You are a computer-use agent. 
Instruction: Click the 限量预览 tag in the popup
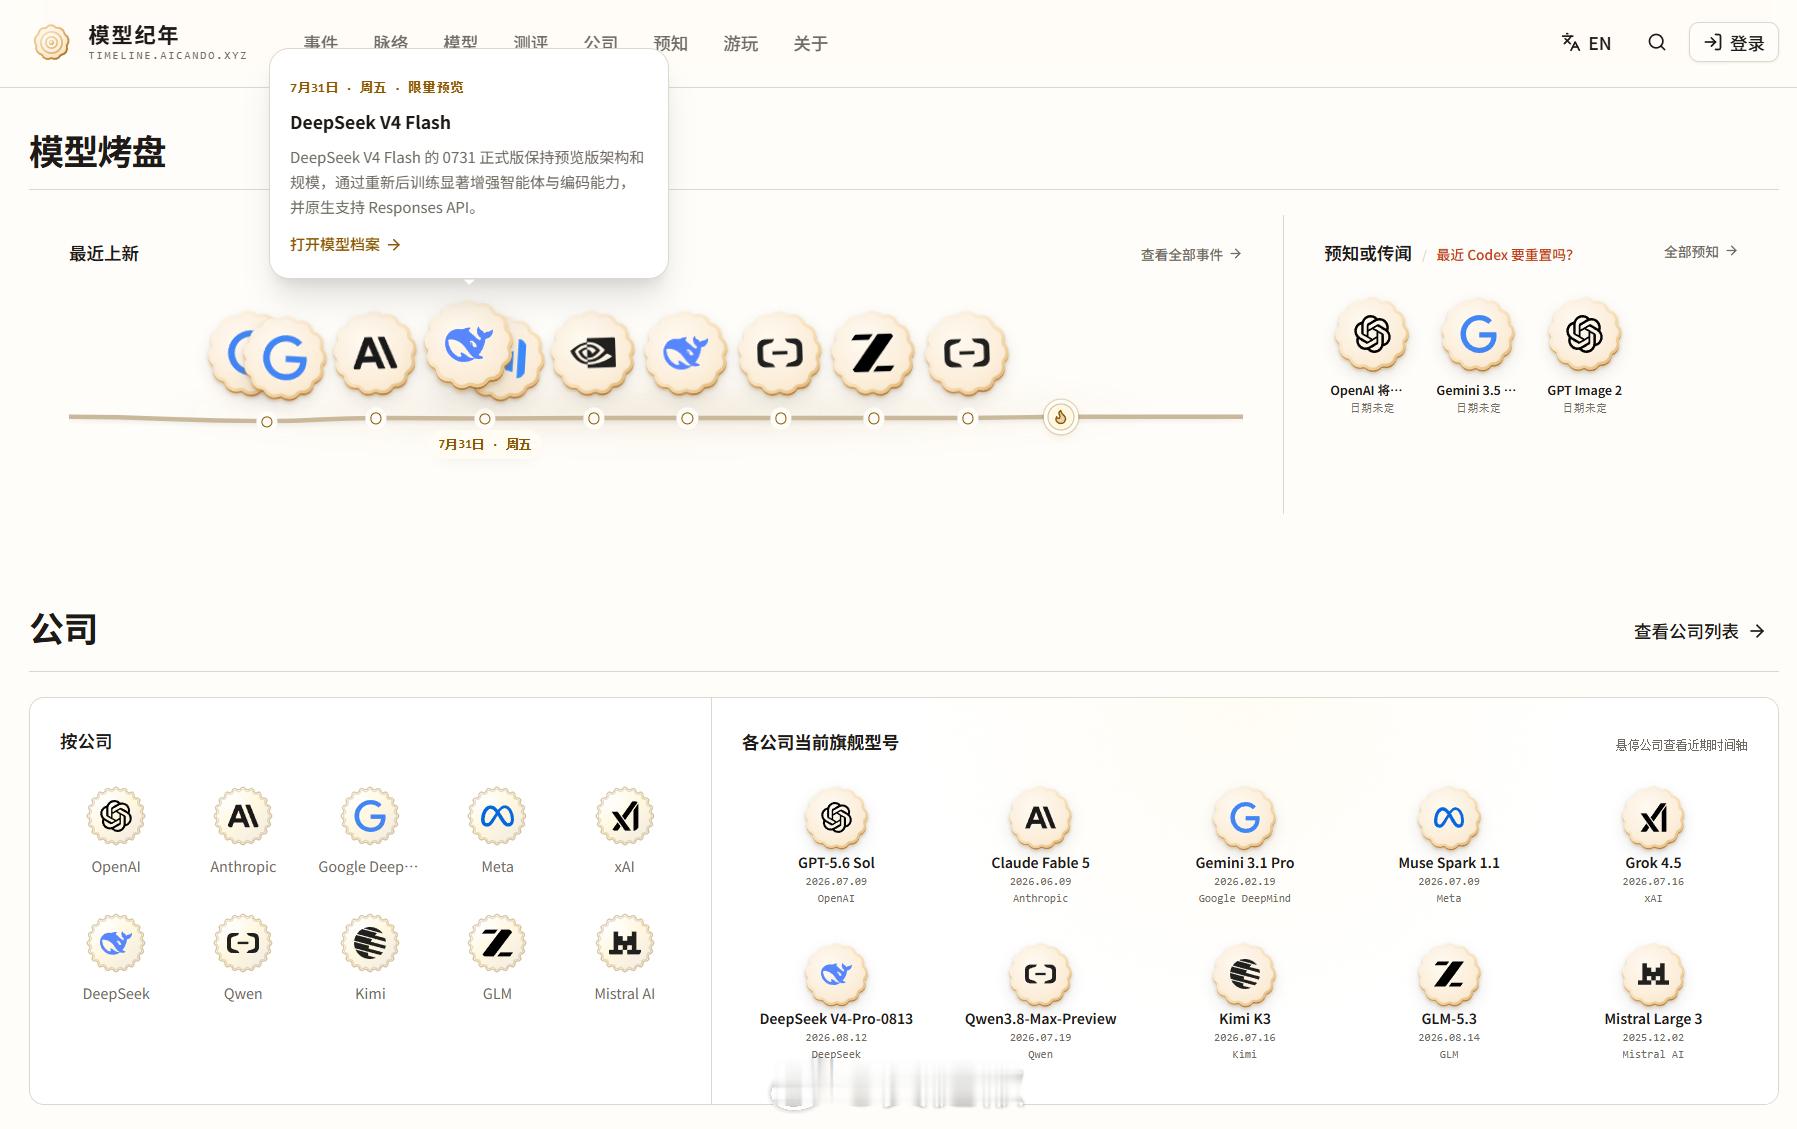click(x=435, y=88)
